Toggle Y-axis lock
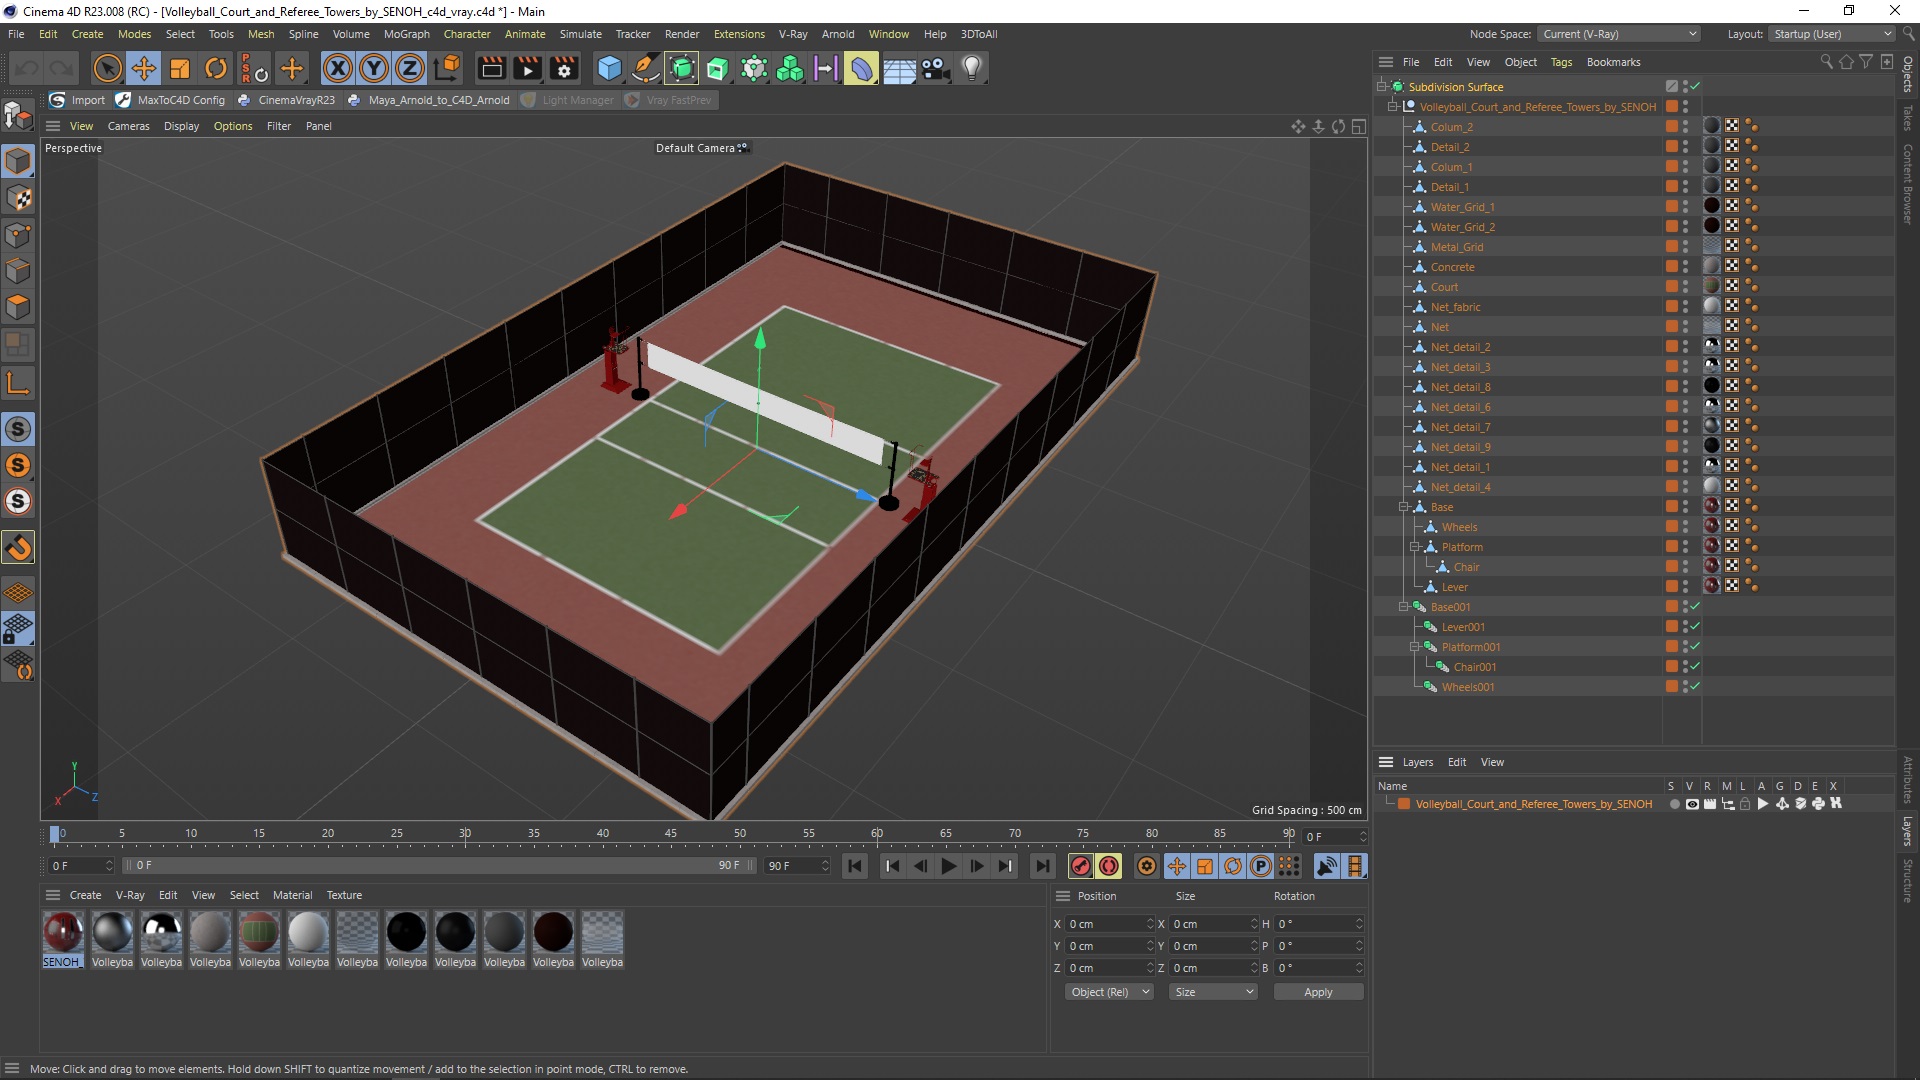Image resolution: width=1920 pixels, height=1080 pixels. 373,69
